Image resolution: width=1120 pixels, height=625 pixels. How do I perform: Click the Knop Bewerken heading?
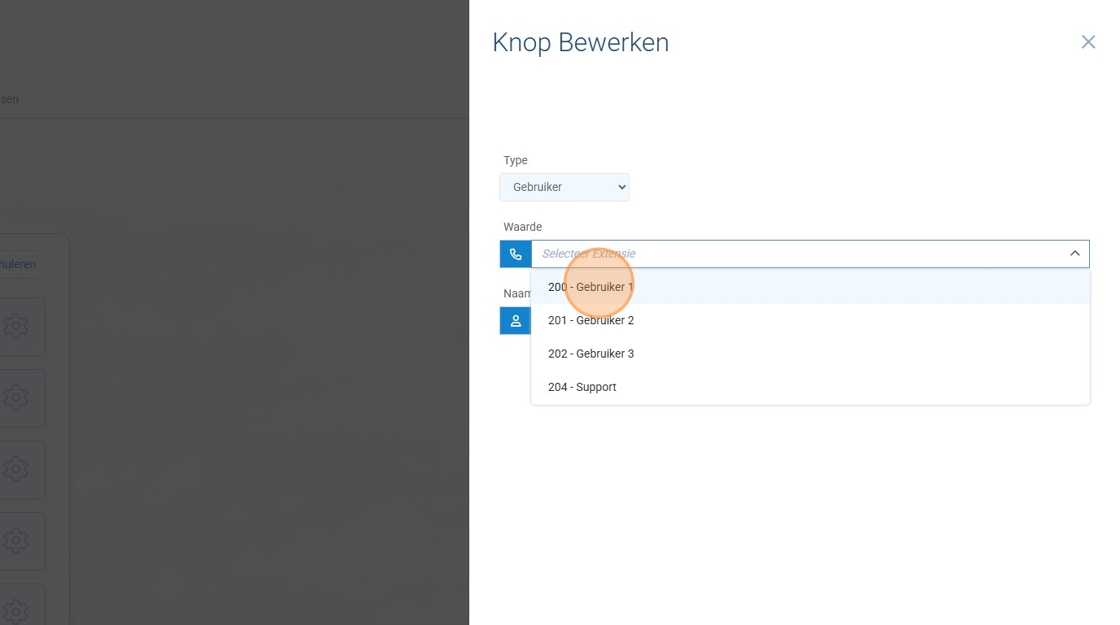[x=580, y=43]
